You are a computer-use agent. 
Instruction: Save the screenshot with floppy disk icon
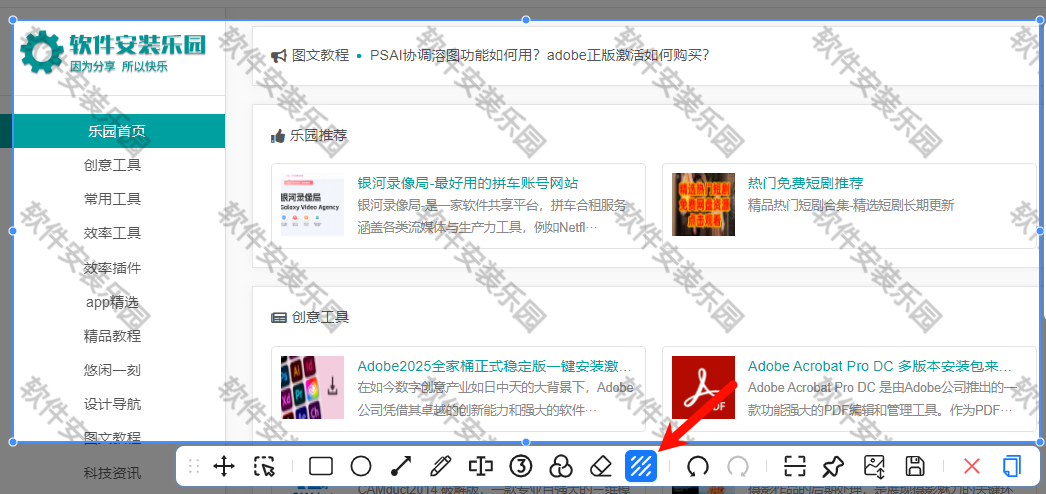point(914,466)
